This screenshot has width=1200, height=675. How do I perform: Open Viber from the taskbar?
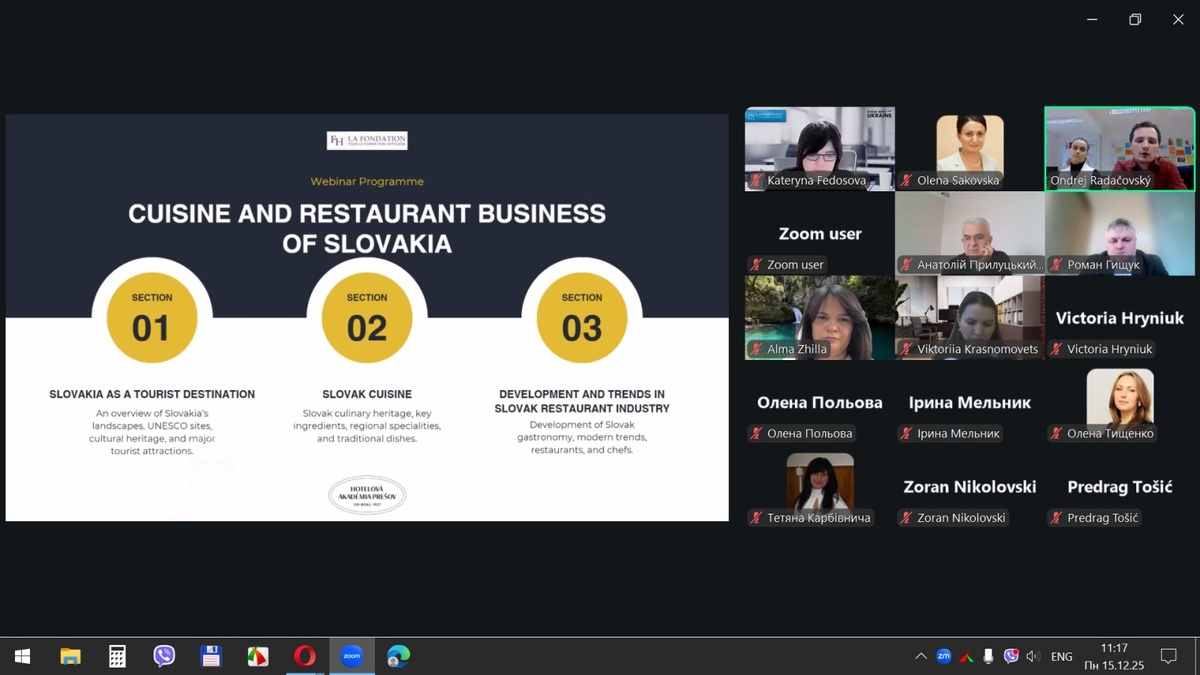(x=164, y=656)
